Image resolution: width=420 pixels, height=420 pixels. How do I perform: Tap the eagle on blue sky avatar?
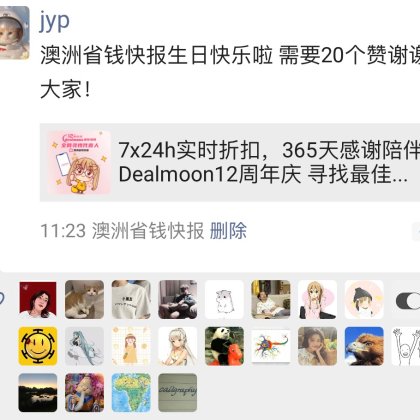(364, 346)
